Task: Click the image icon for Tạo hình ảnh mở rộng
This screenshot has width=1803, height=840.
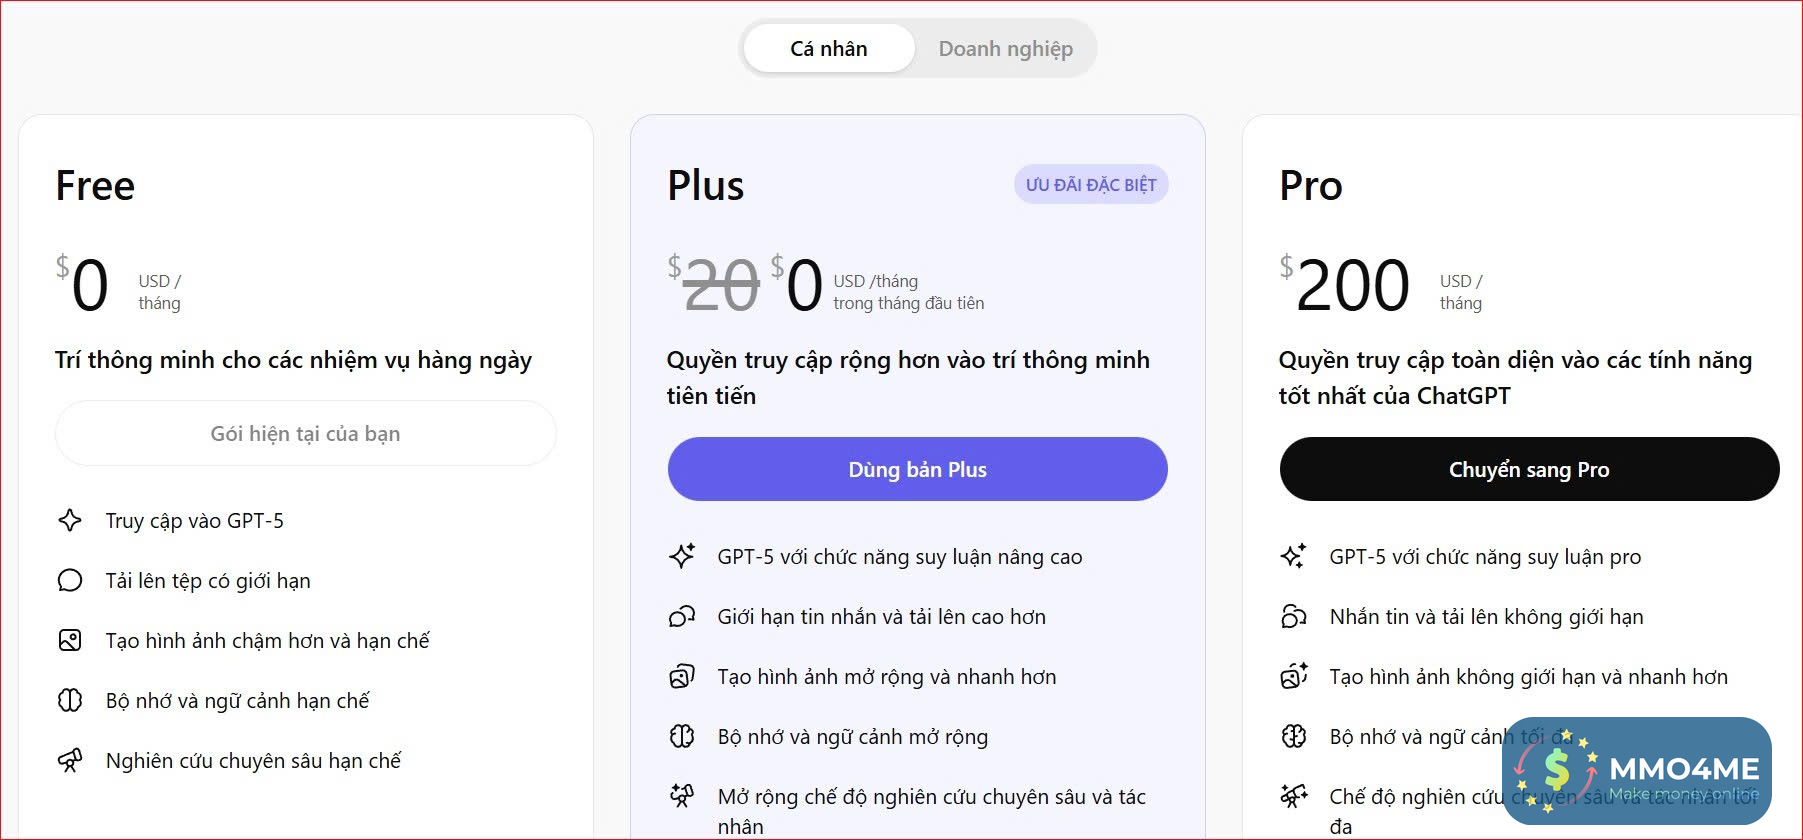Action: (682, 677)
